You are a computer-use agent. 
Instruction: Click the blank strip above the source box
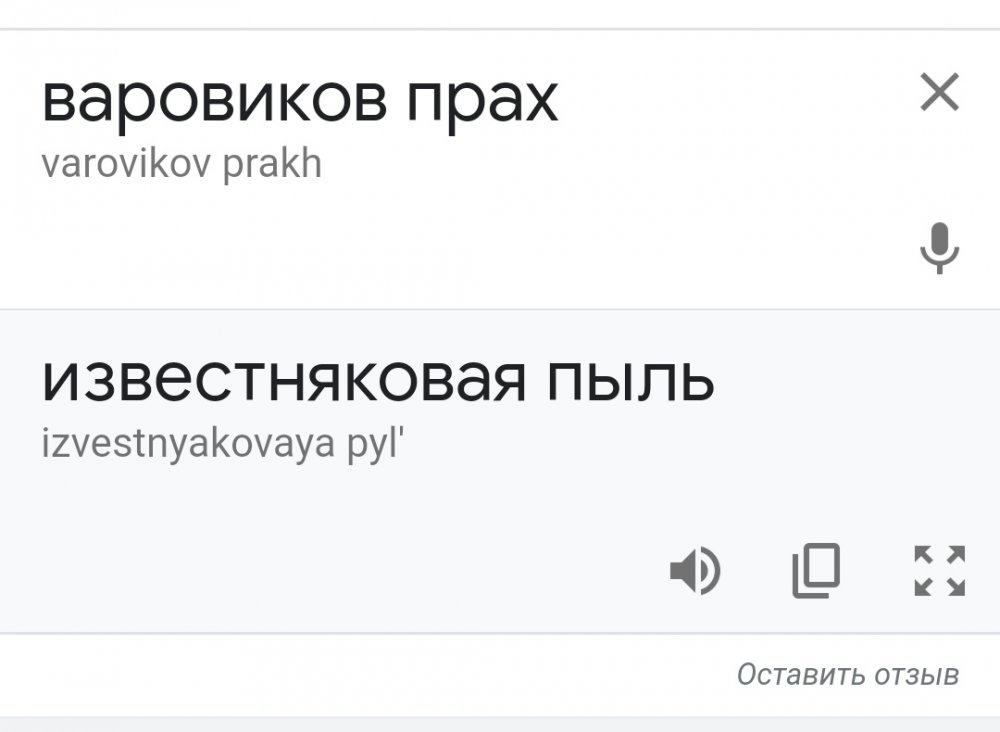(500, 14)
